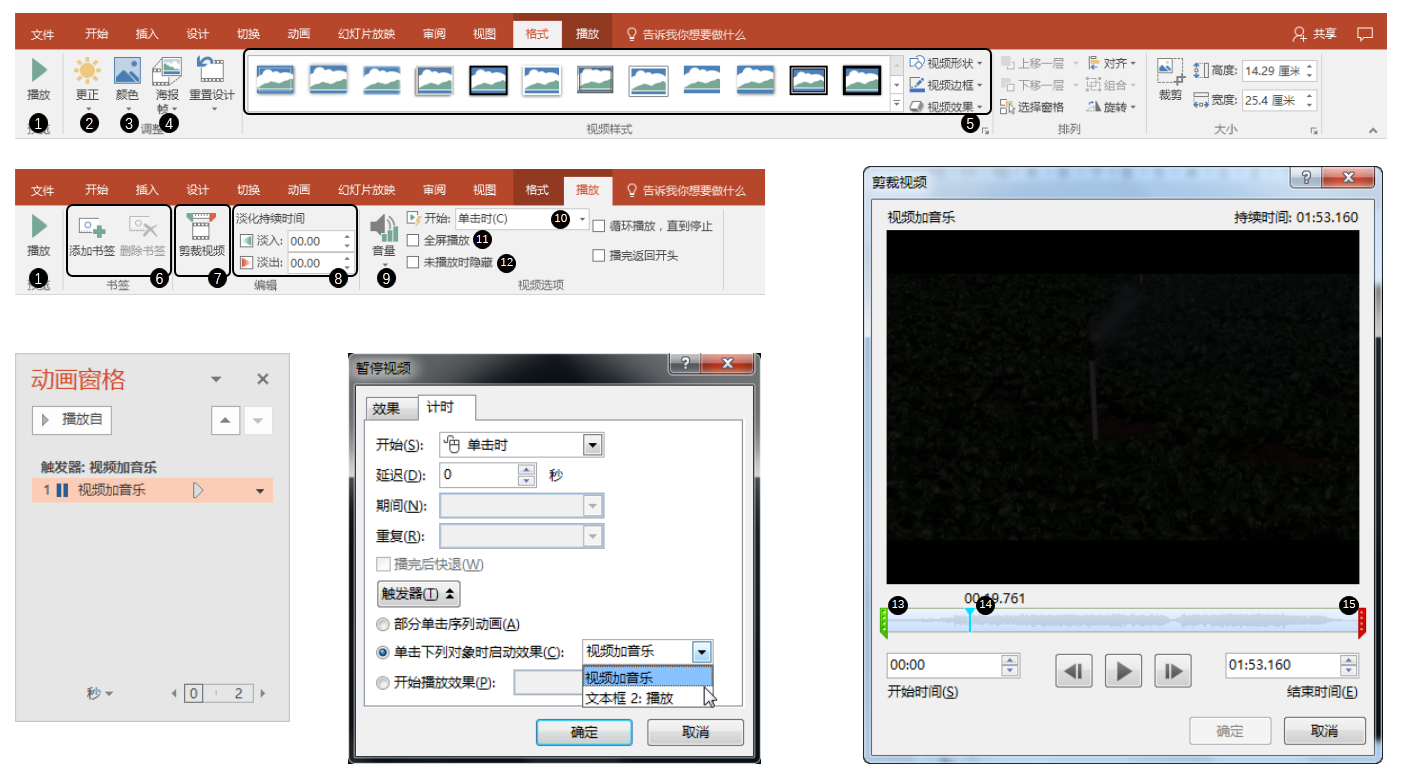Open the 视频形状 dropdown
The width and height of the screenshot is (1401, 778).
point(947,63)
